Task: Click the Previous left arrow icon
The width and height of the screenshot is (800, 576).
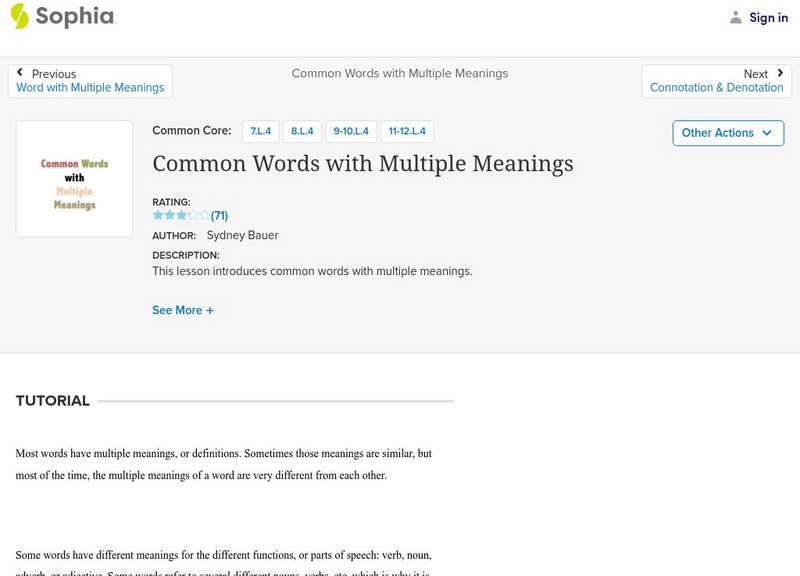Action: click(20, 73)
